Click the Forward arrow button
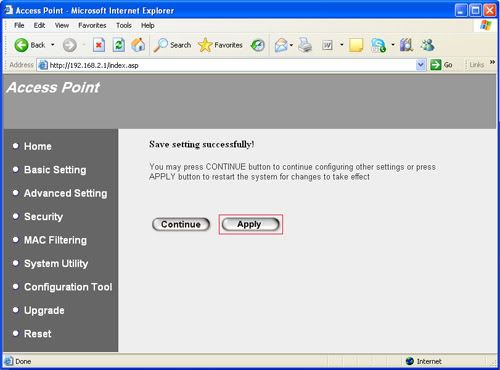Image resolution: width=500 pixels, height=370 pixels. click(70, 45)
